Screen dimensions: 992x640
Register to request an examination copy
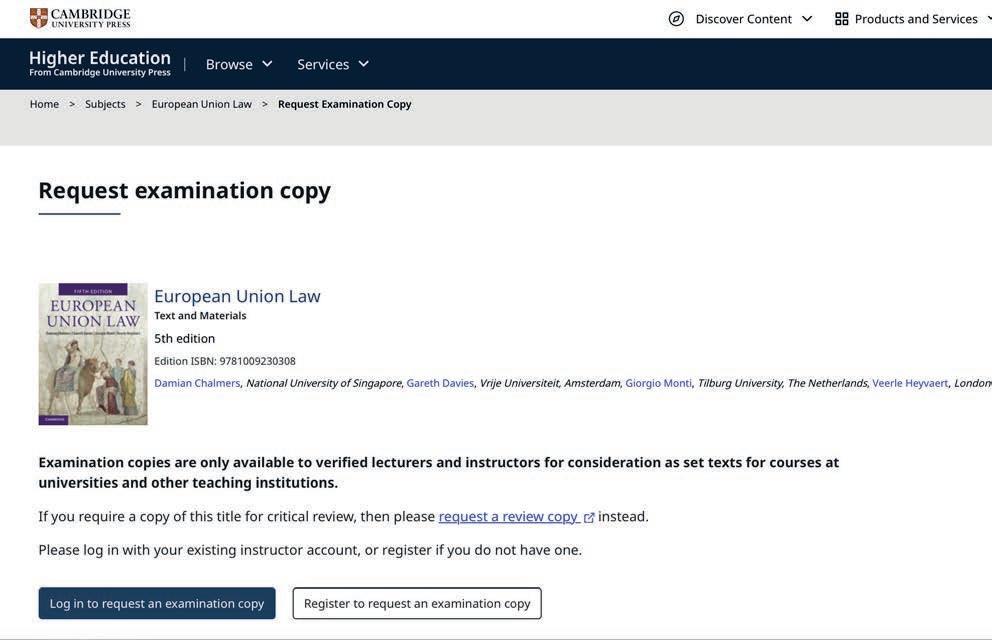pos(417,603)
